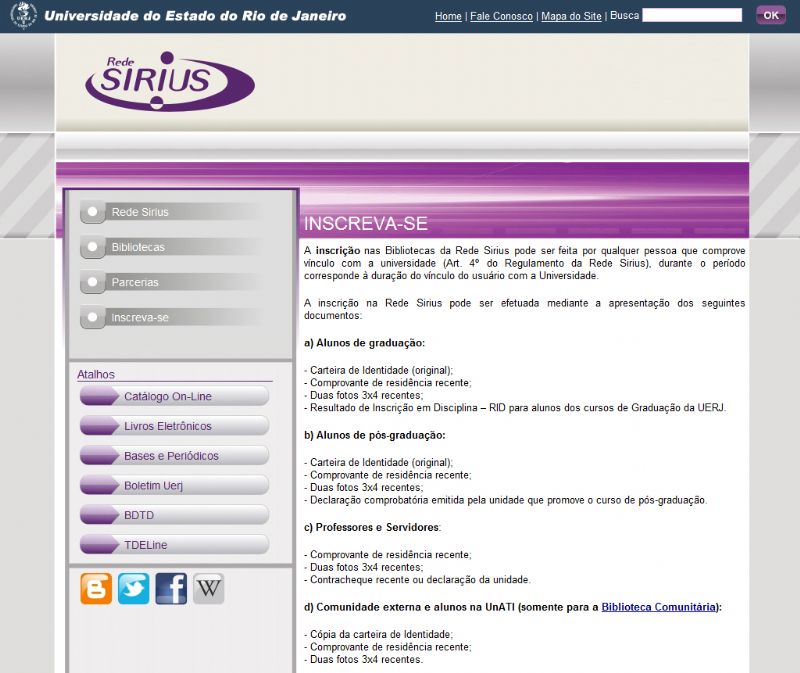Open Bases e Periódicos shortcut

(174, 456)
